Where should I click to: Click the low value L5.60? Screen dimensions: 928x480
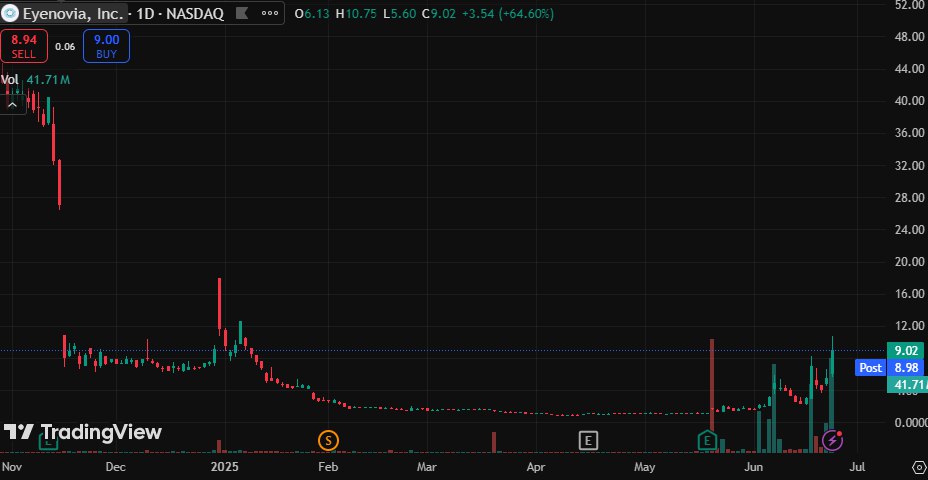(x=399, y=14)
